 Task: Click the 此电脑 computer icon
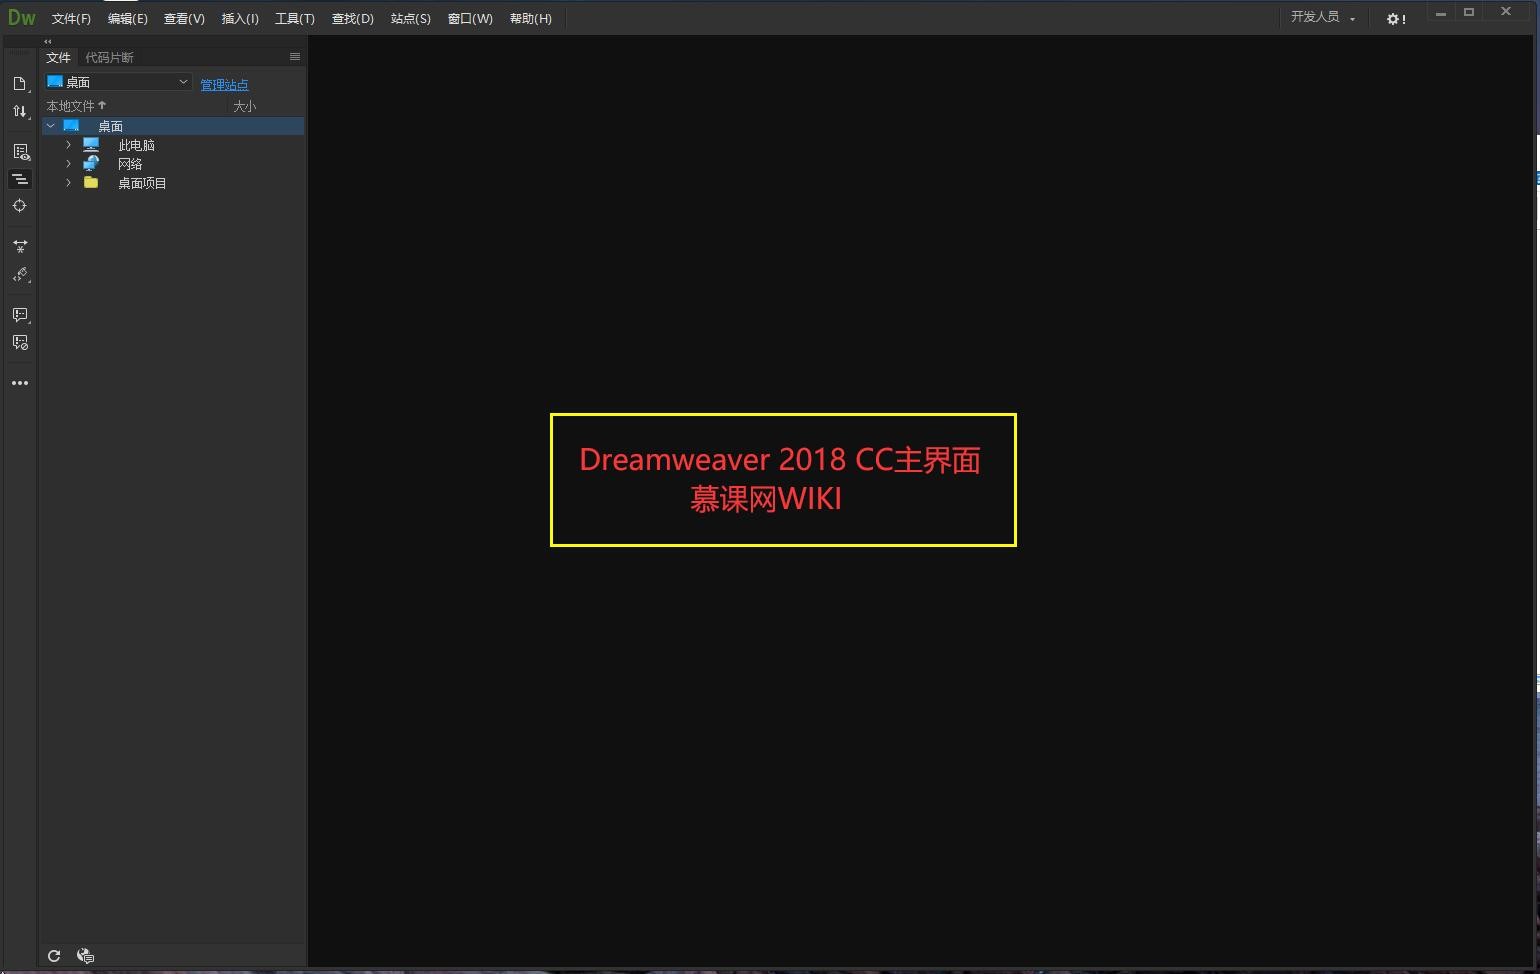(x=91, y=144)
